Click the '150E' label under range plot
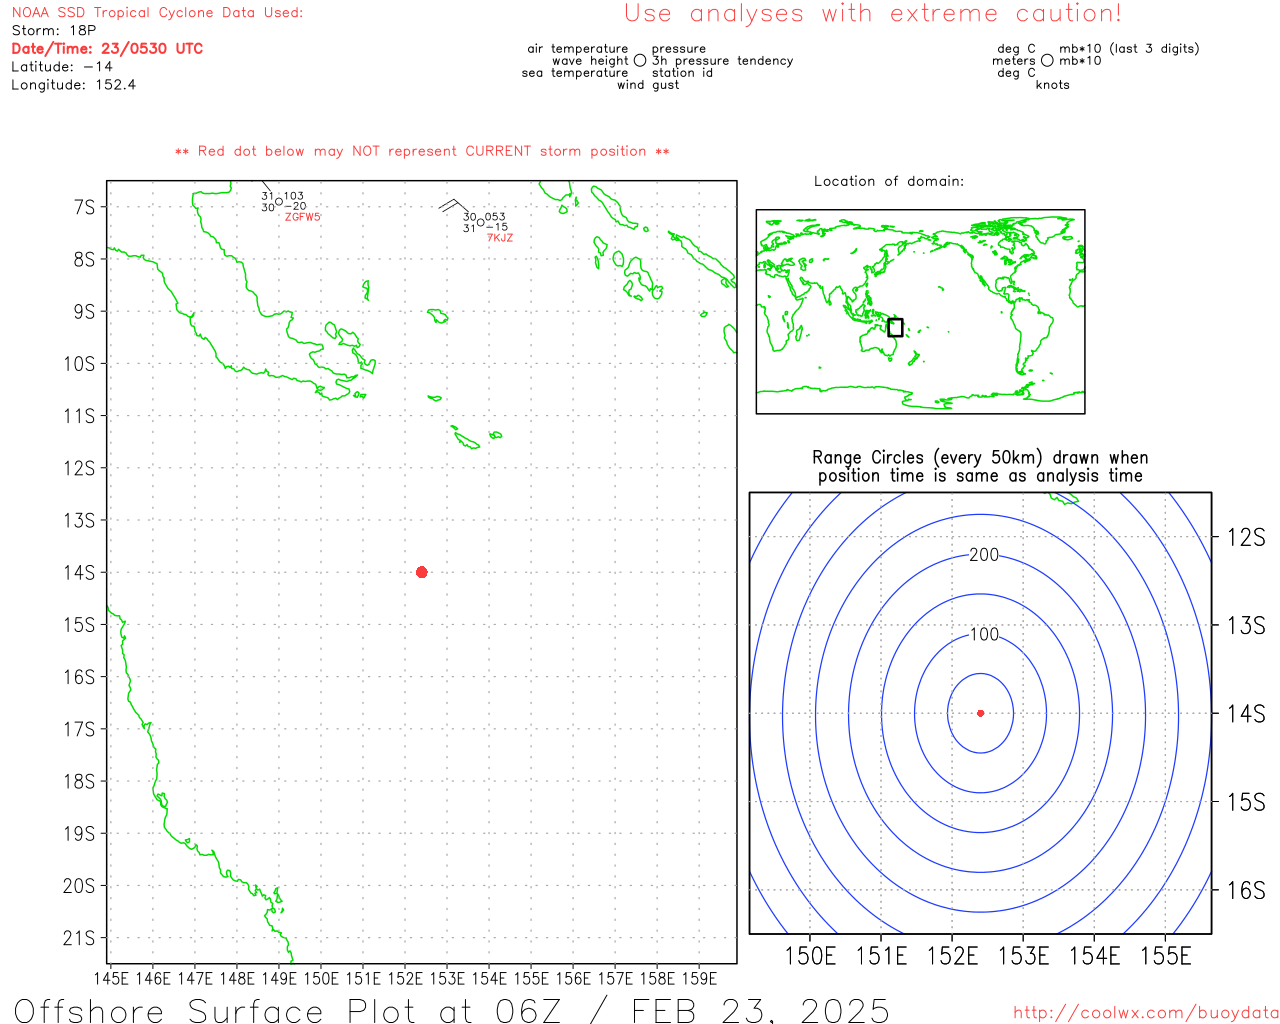 810,956
